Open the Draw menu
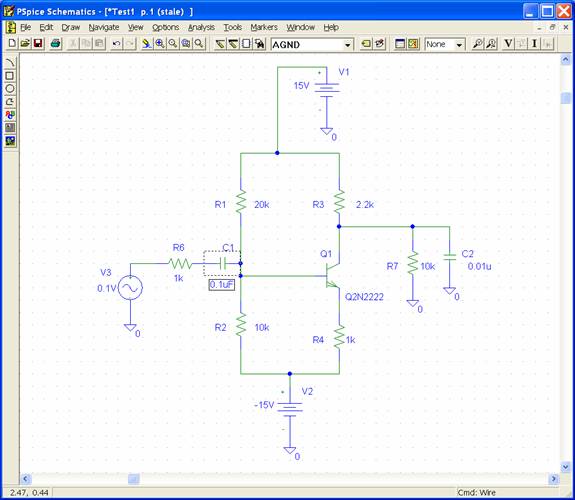Screen dimensions: 575x500 [x=71, y=28]
